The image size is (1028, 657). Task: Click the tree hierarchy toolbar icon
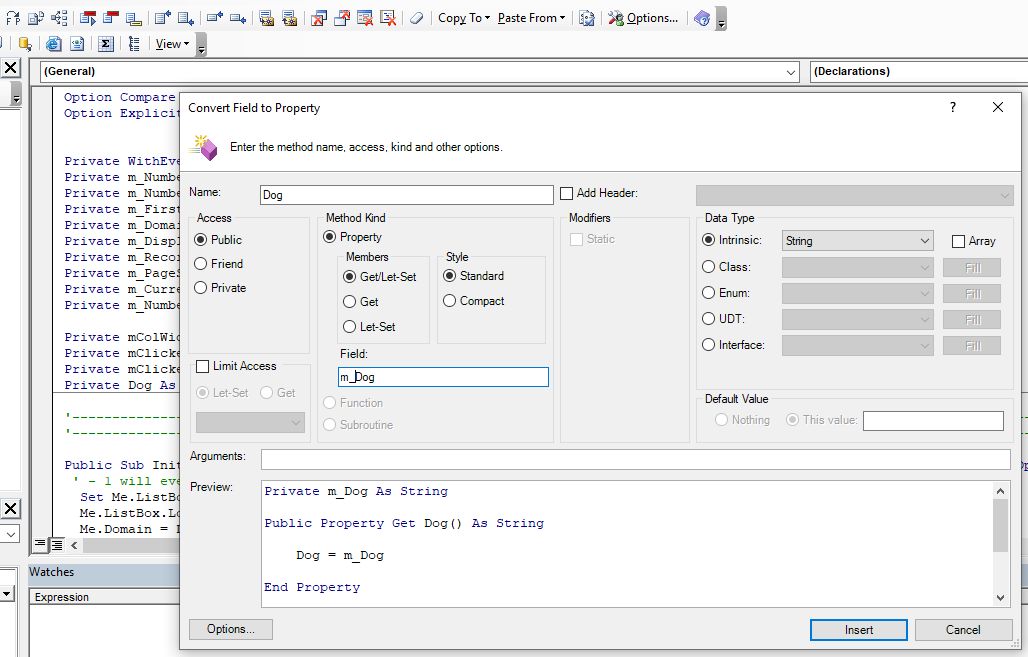(x=60, y=18)
